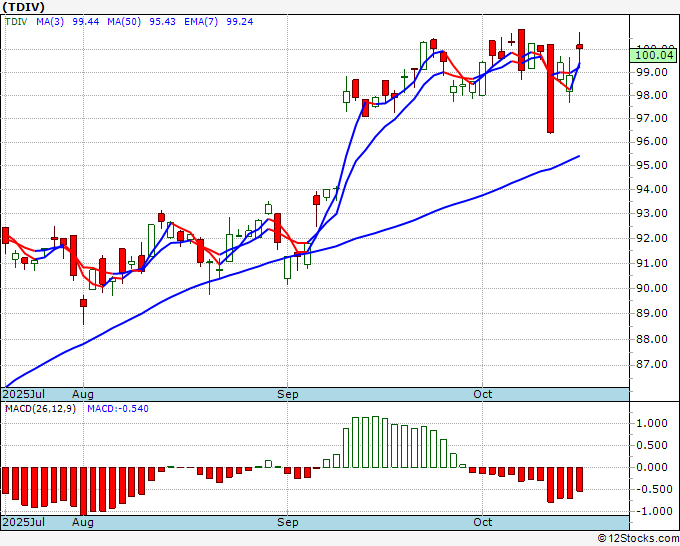Click the 96.00 price axis label
Screen dimensions: 680x546
(x=651, y=141)
